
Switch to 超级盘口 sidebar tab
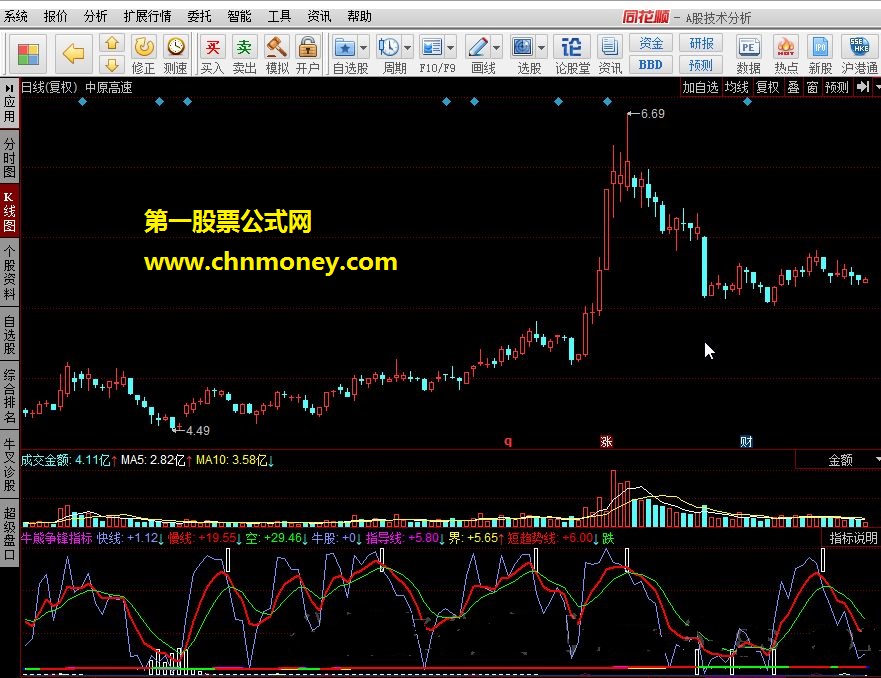[10, 534]
